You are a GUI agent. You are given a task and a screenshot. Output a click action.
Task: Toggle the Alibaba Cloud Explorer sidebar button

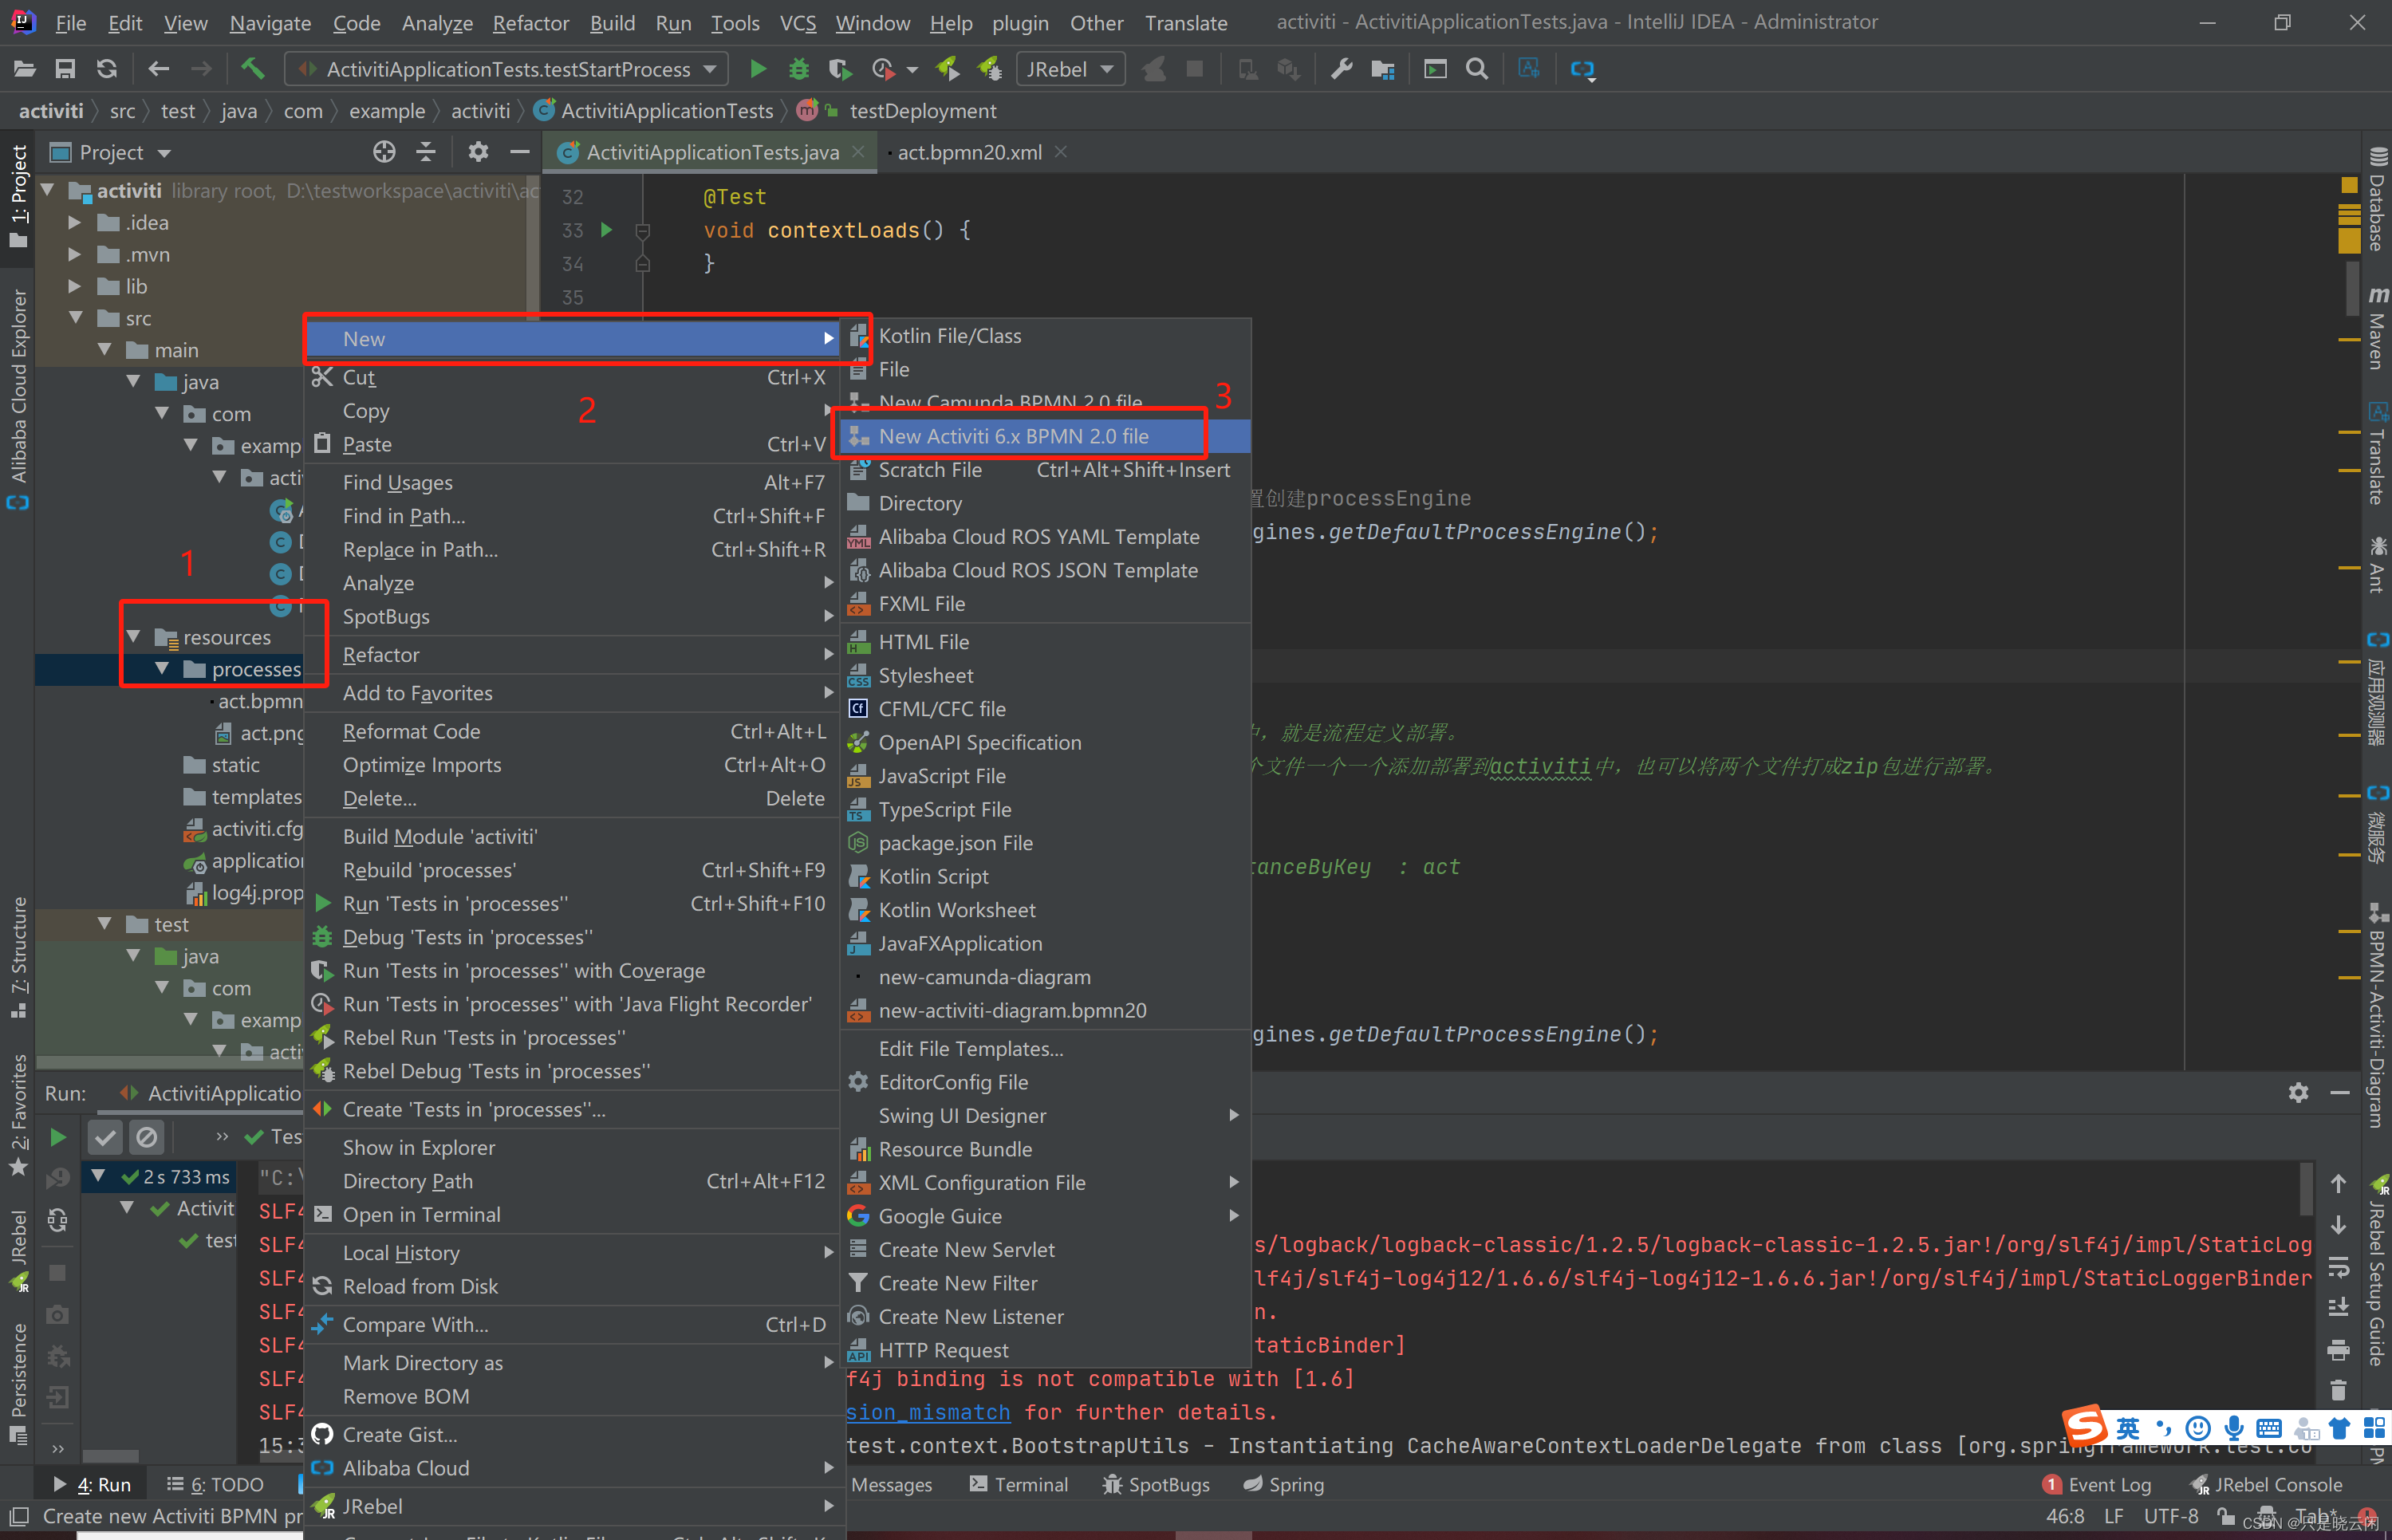pyautogui.click(x=18, y=400)
